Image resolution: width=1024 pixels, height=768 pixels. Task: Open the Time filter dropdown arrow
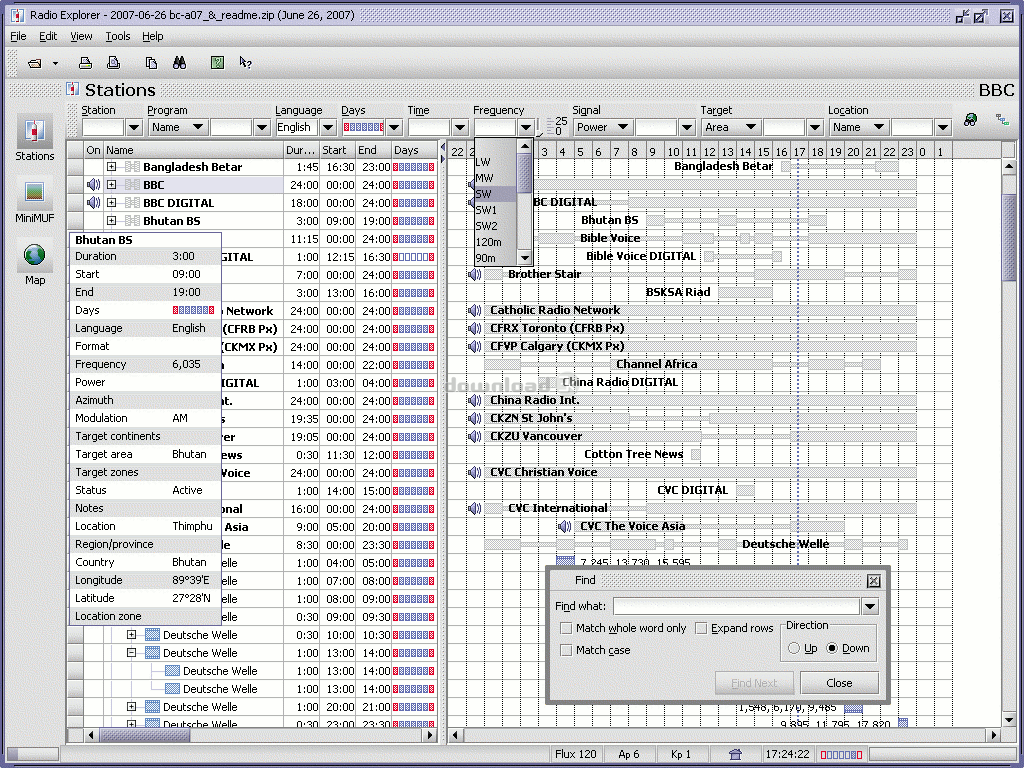[460, 127]
